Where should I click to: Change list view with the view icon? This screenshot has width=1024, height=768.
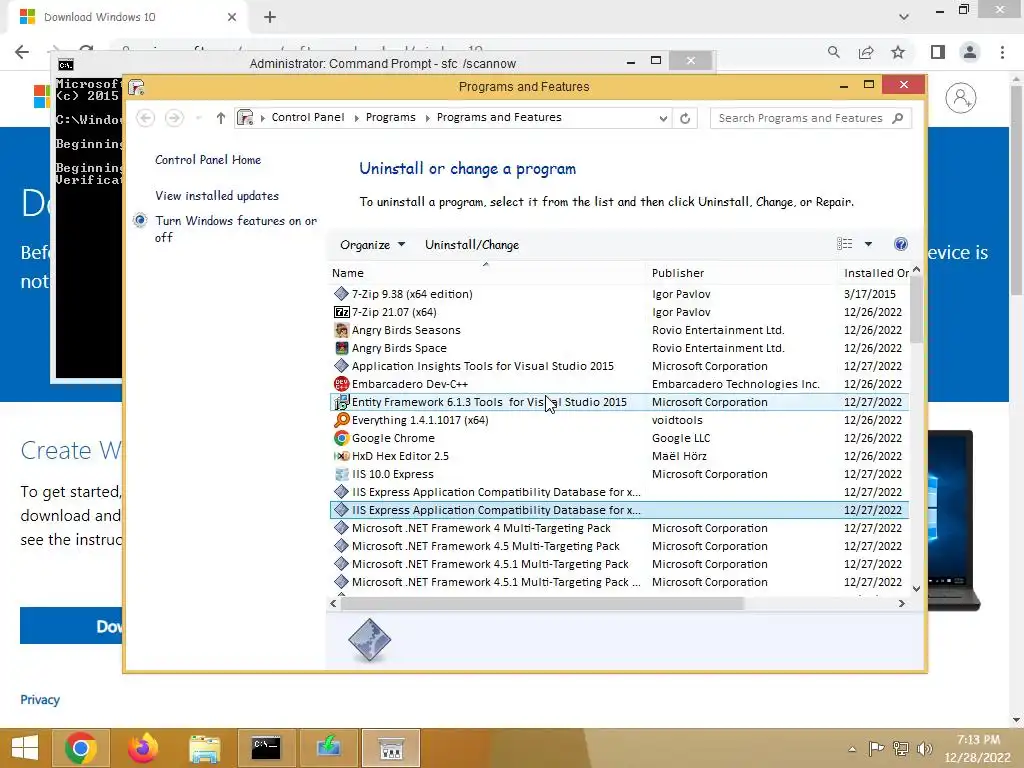point(844,244)
